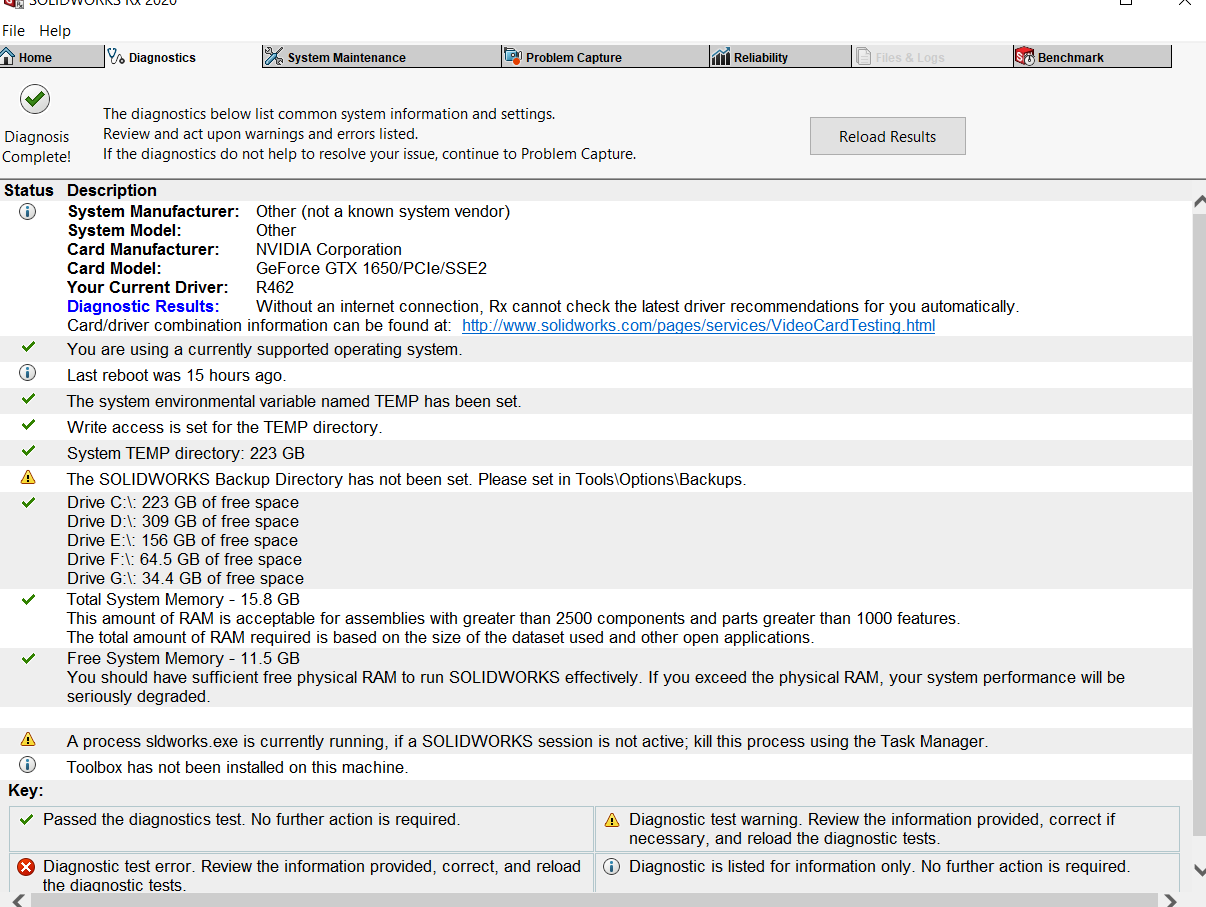The width and height of the screenshot is (1206, 907).
Task: Click the Key label above the legend
Action: [25, 790]
